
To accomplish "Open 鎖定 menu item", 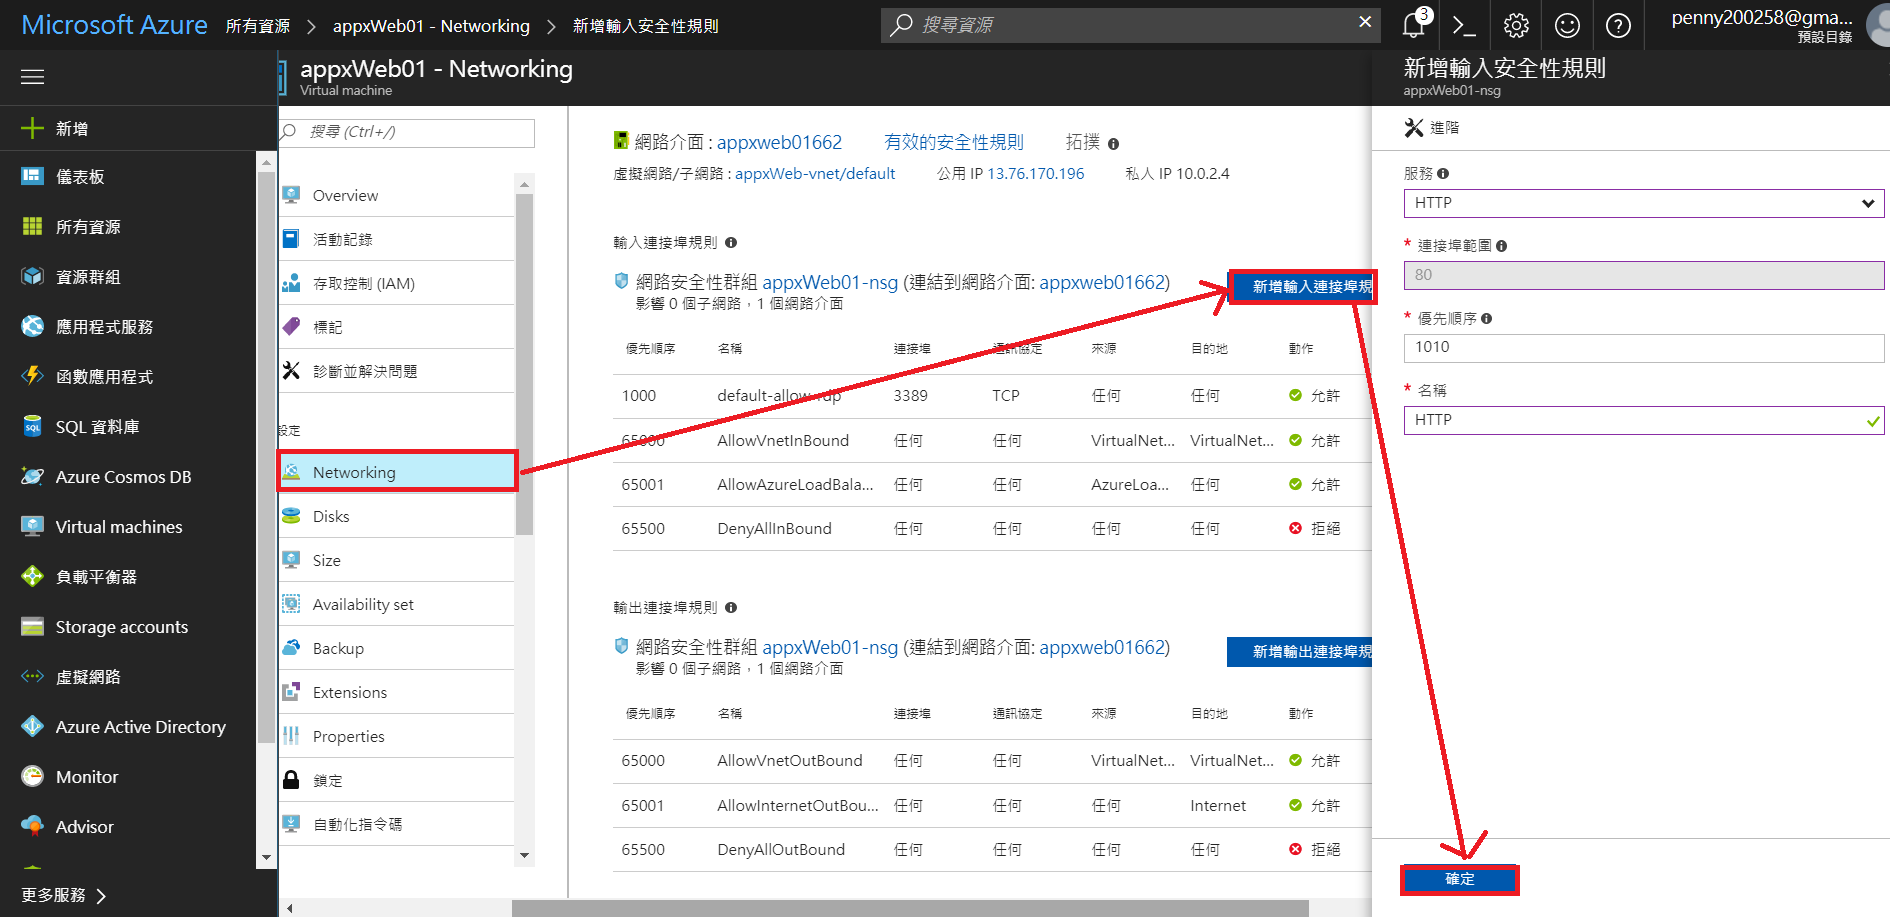I will tap(397, 781).
